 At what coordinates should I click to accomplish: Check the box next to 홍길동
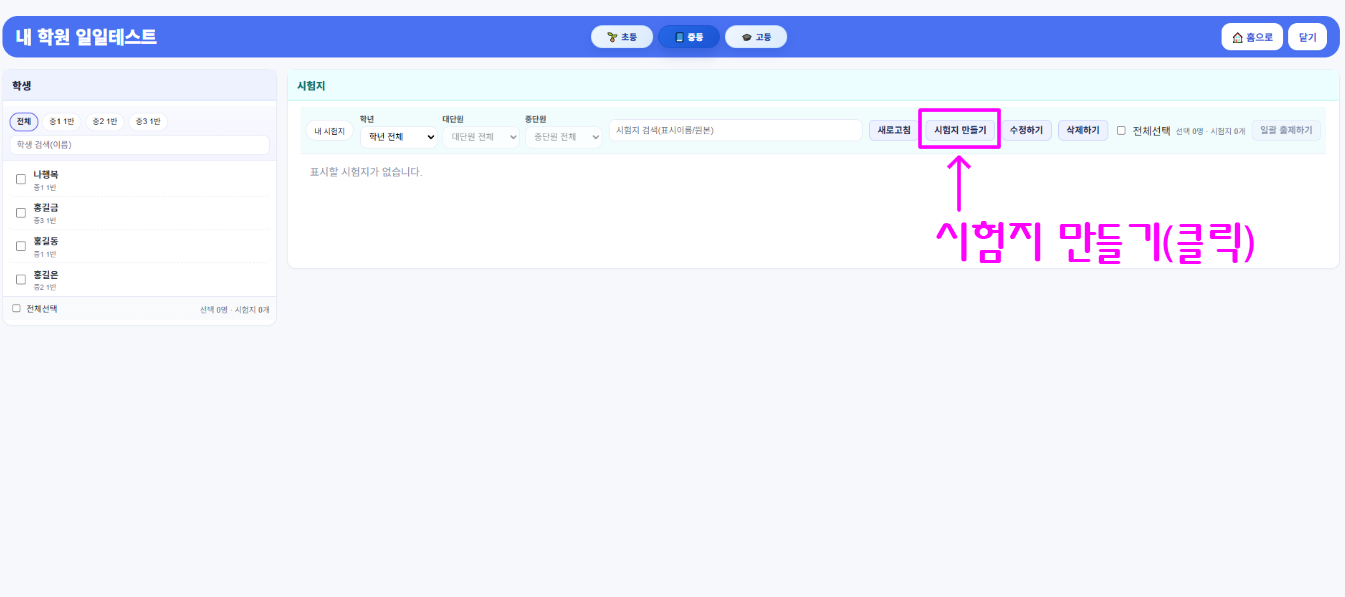pyautogui.click(x=21, y=246)
